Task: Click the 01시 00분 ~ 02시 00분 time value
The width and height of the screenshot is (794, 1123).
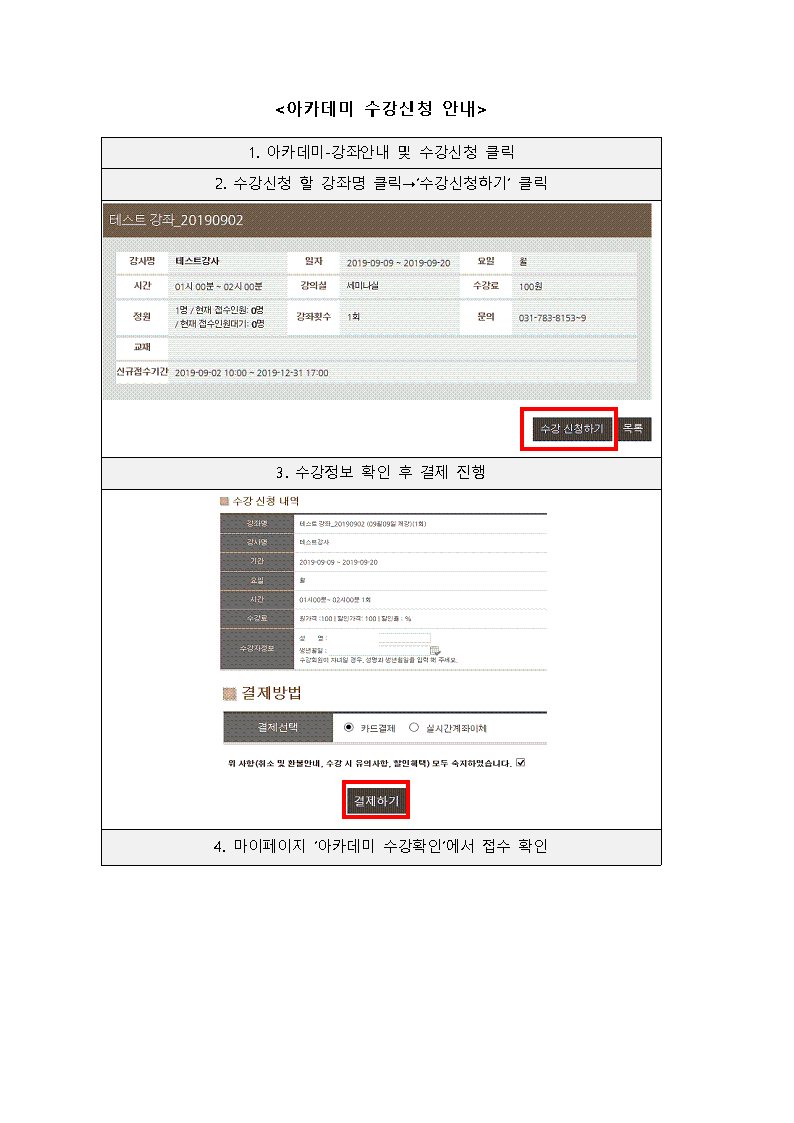Action: (x=218, y=286)
